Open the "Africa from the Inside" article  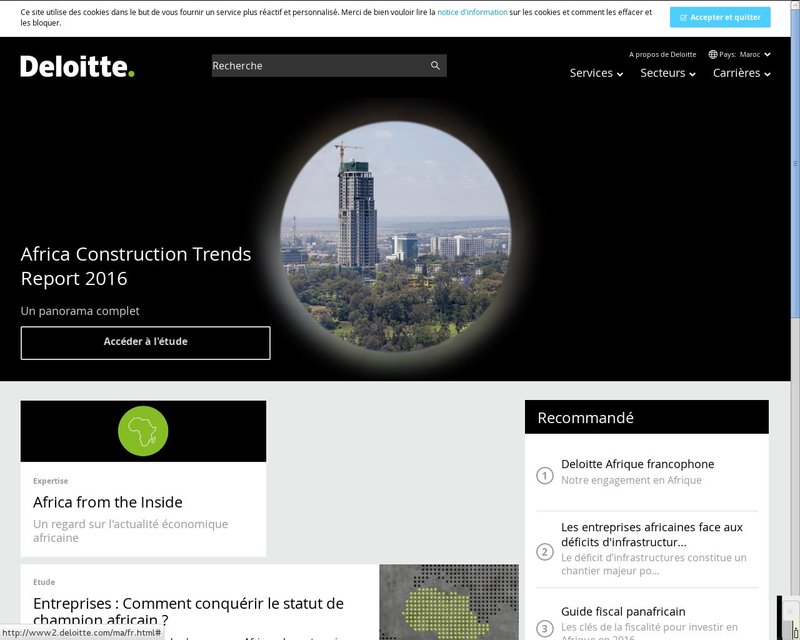(x=108, y=502)
